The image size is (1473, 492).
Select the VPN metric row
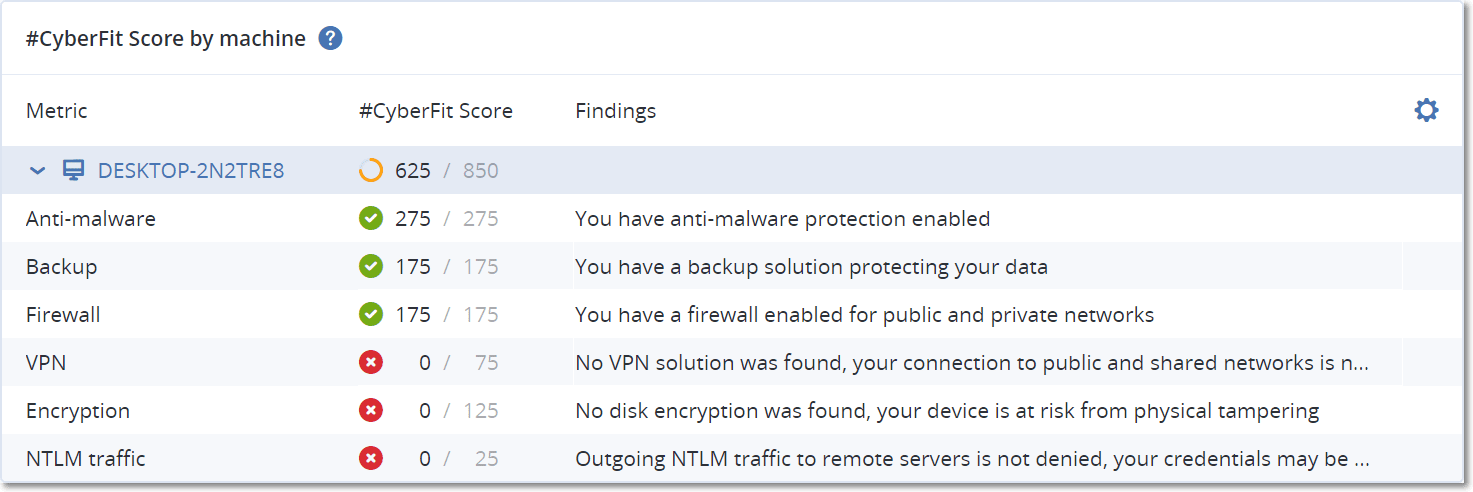click(x=46, y=363)
